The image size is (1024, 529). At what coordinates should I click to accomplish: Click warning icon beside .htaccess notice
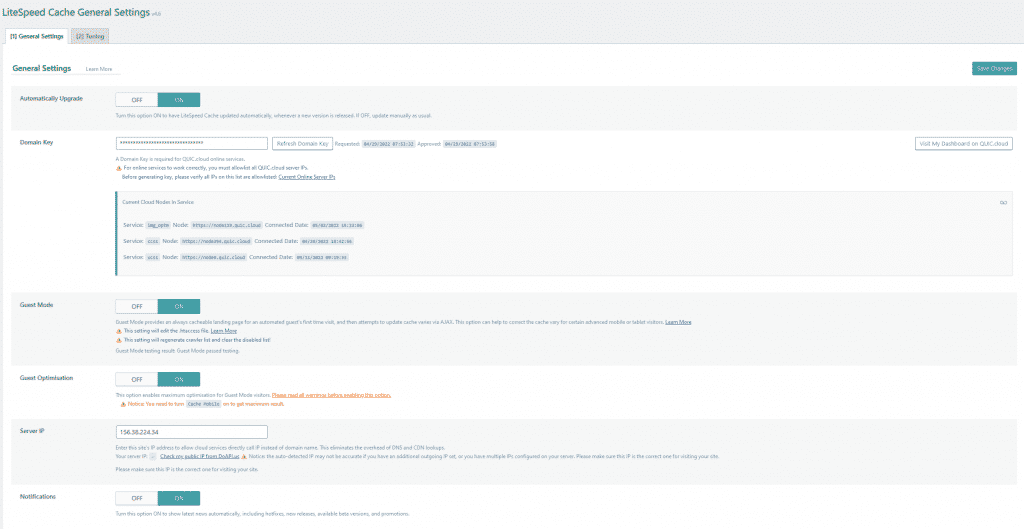119,331
